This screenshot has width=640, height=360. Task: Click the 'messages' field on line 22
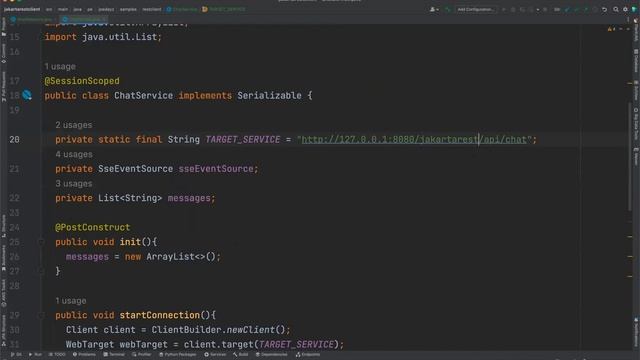[x=189, y=198]
